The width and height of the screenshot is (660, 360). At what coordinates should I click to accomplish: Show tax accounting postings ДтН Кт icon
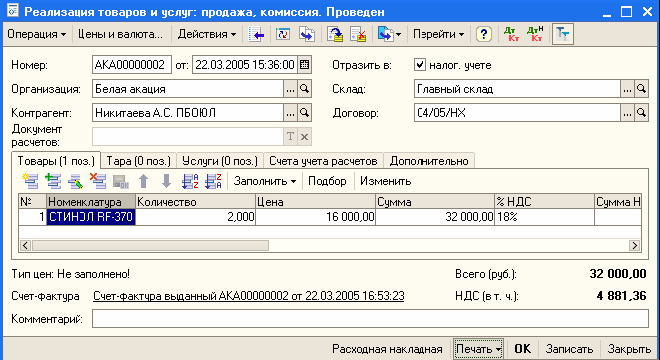pyautogui.click(x=535, y=34)
